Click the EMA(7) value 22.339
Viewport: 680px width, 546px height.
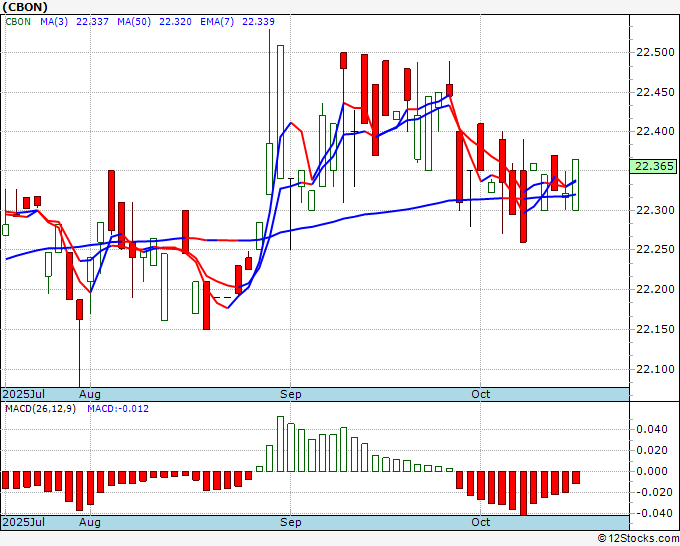[x=258, y=22]
